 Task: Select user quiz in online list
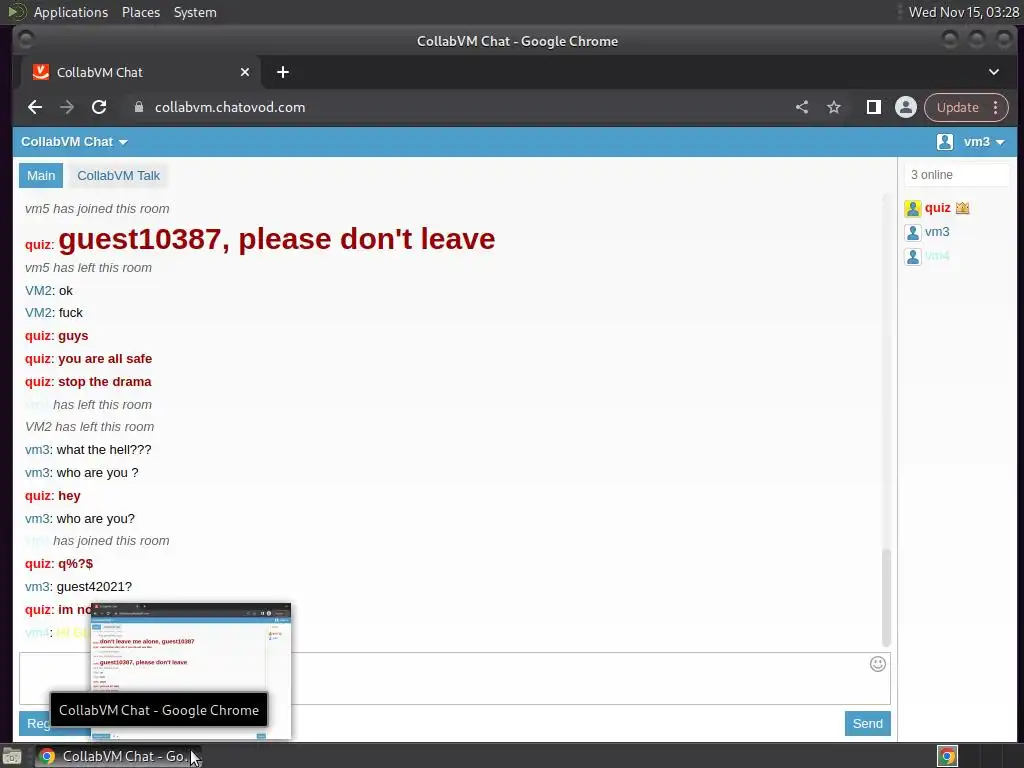[937, 208]
